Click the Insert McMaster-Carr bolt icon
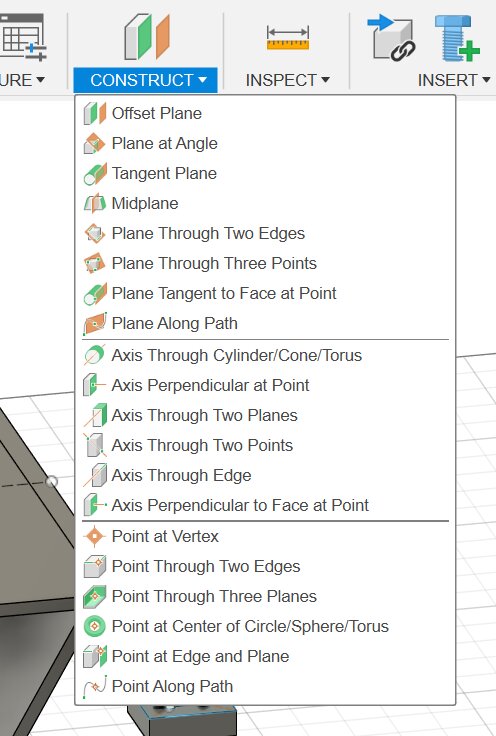496x736 pixels. [x=456, y=38]
